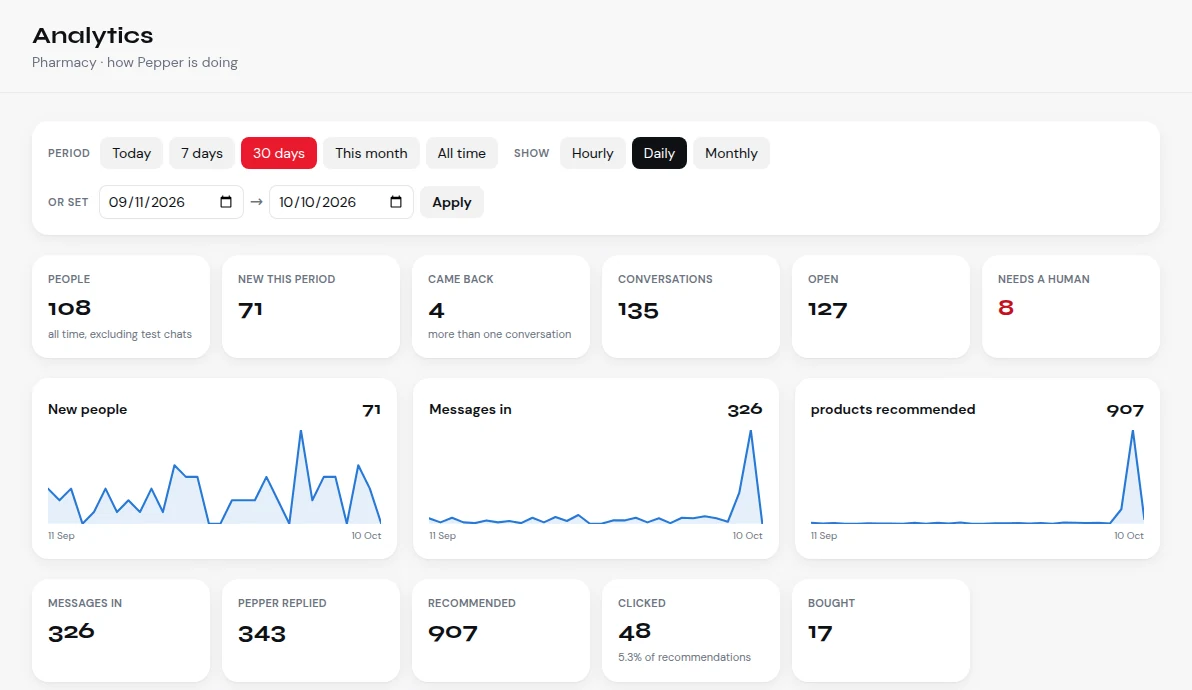Click the Bought value 17
The image size is (1192, 690).
[820, 633]
